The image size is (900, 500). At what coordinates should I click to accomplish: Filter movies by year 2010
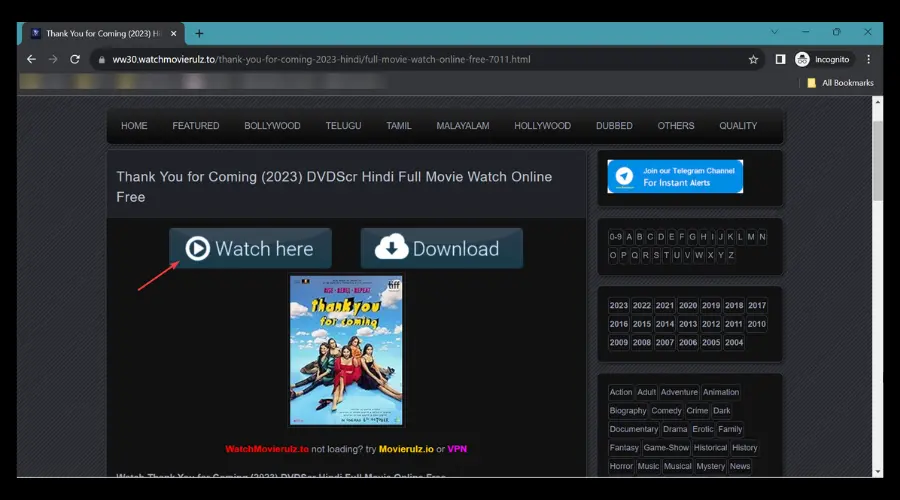[757, 324]
